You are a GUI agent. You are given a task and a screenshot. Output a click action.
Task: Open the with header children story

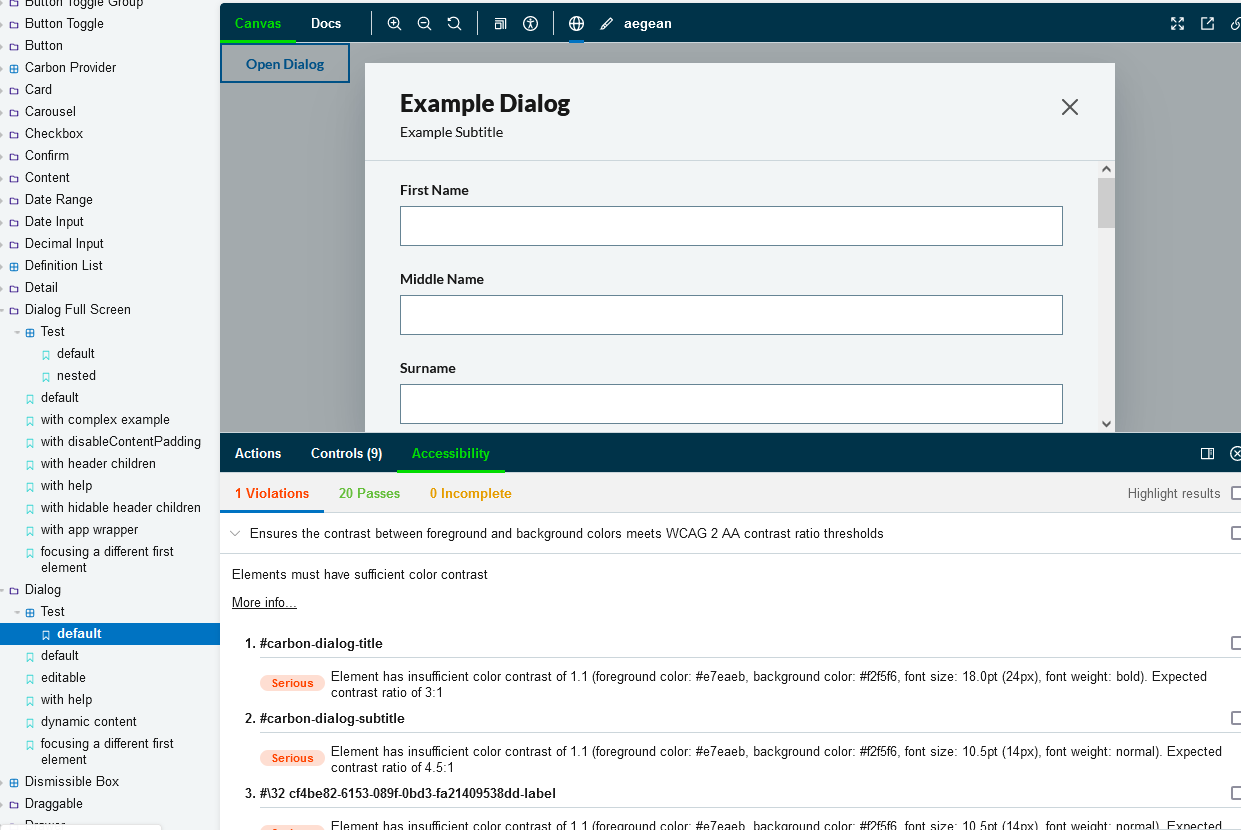(x=98, y=464)
